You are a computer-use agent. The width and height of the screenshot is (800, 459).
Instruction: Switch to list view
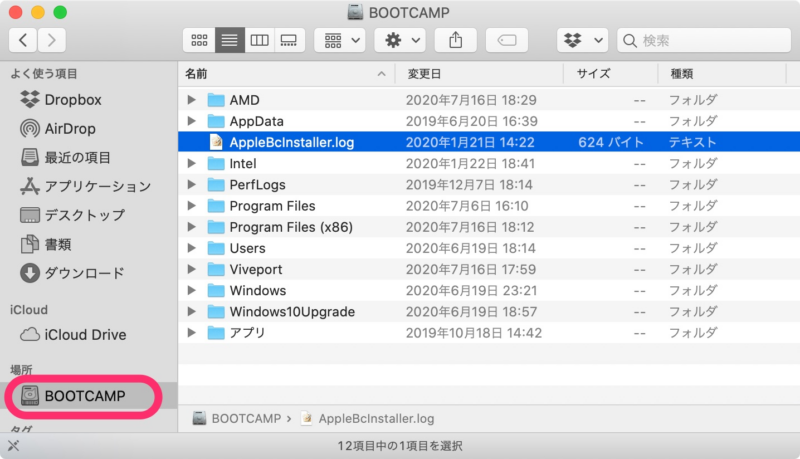230,40
